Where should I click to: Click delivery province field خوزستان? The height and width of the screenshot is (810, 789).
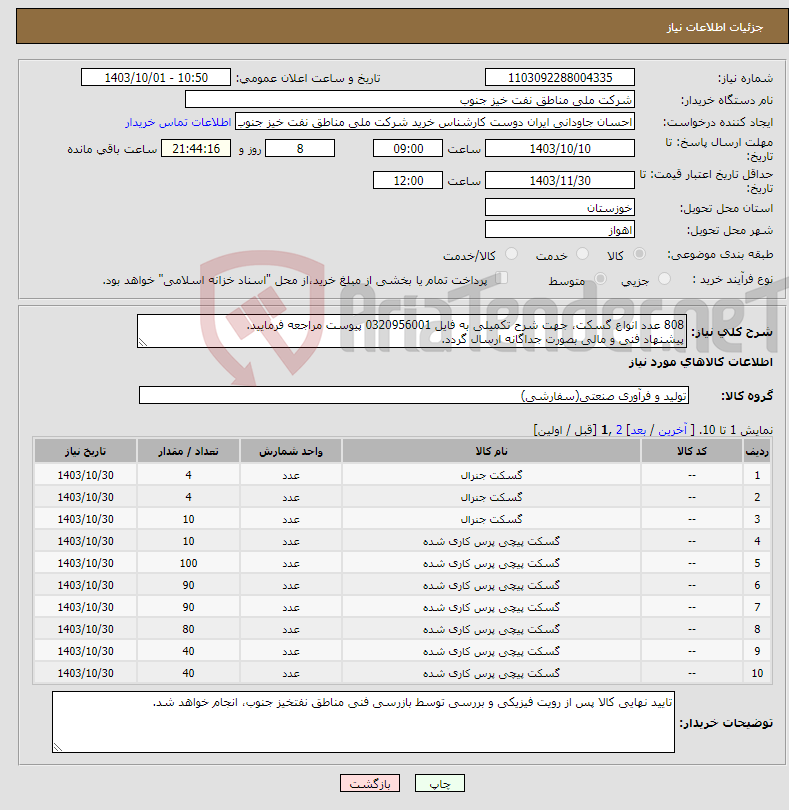click(x=560, y=208)
